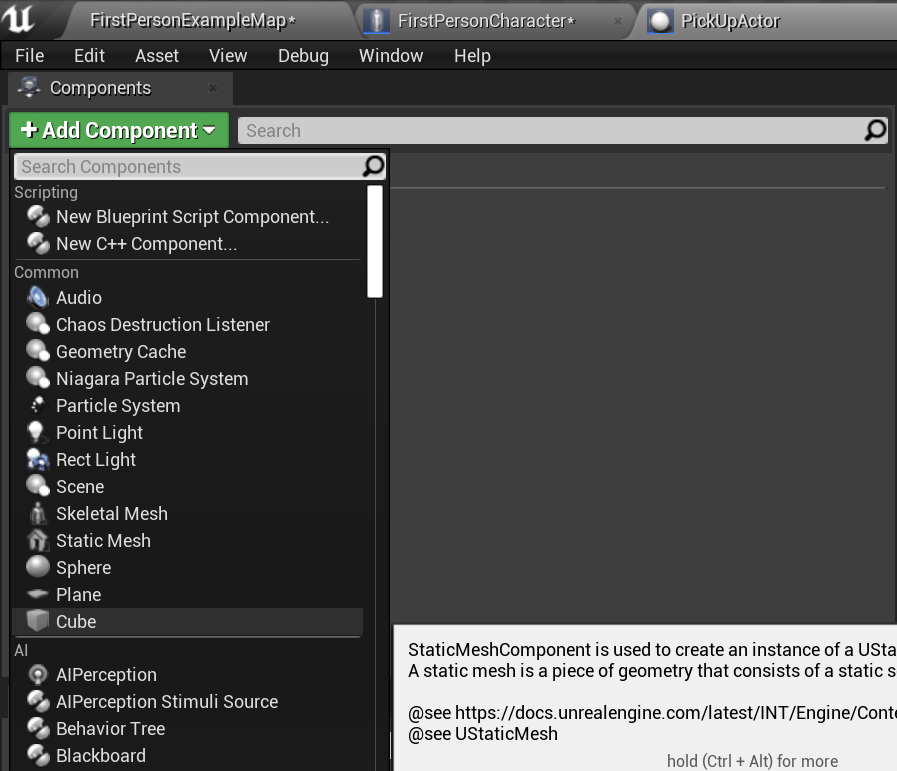Open the Window menu
This screenshot has width=897, height=771.
click(391, 55)
